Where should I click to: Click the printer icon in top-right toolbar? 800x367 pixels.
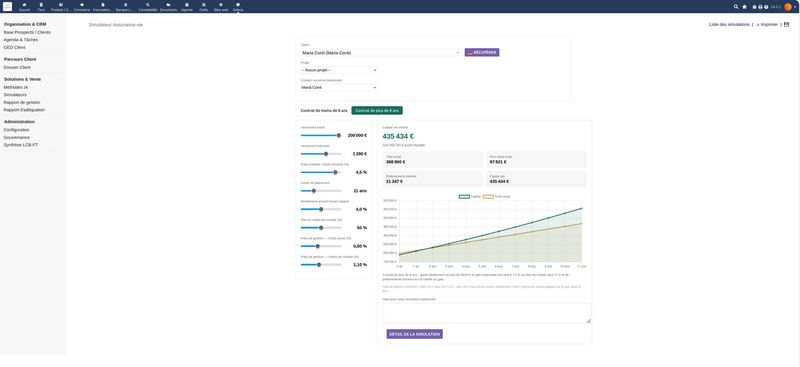(x=760, y=7)
